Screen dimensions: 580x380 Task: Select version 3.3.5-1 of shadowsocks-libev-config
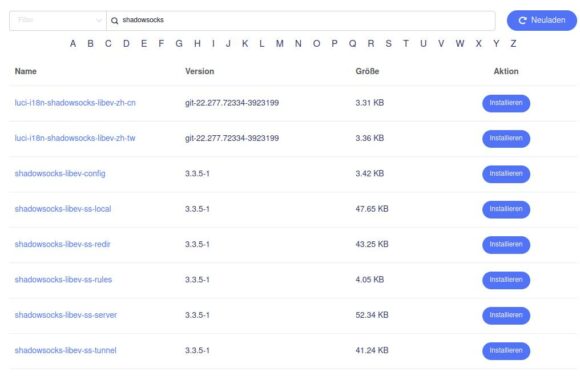[x=197, y=174]
